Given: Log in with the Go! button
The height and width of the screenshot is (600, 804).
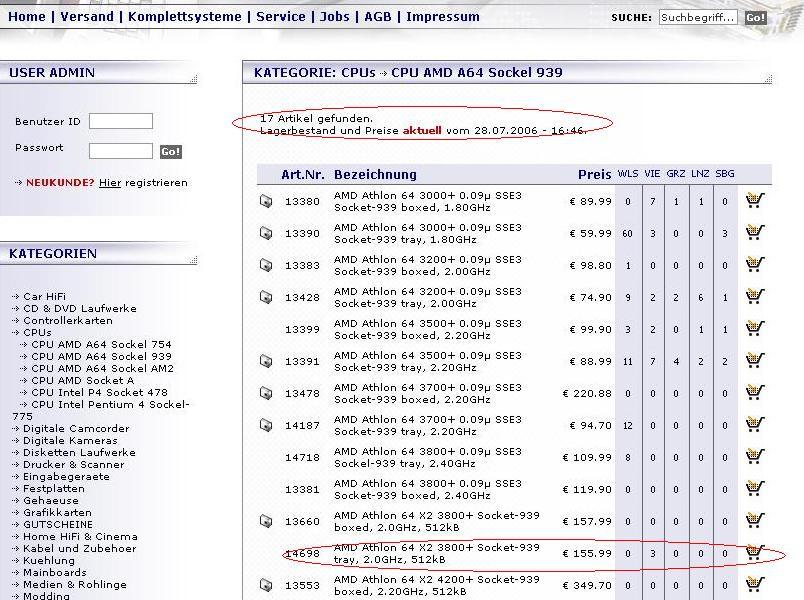Looking at the screenshot, I should [x=171, y=152].
